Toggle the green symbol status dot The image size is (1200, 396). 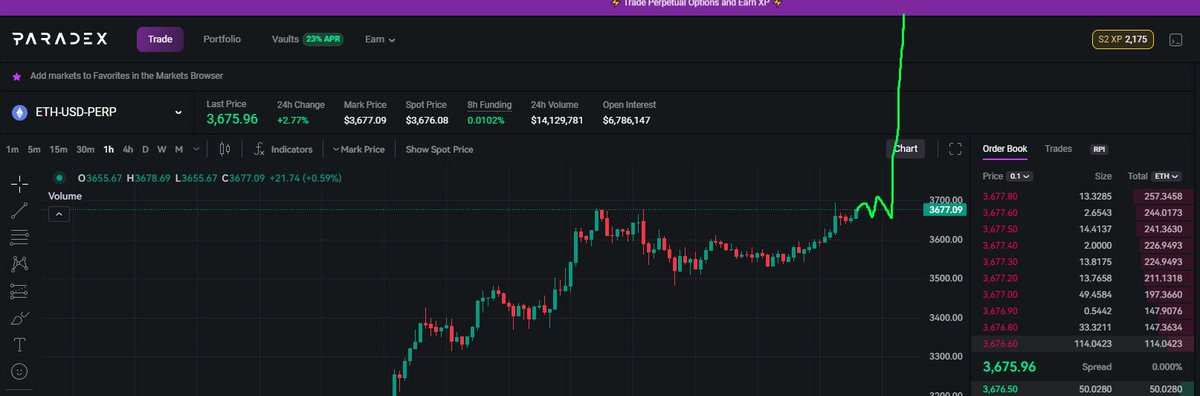[x=59, y=178]
